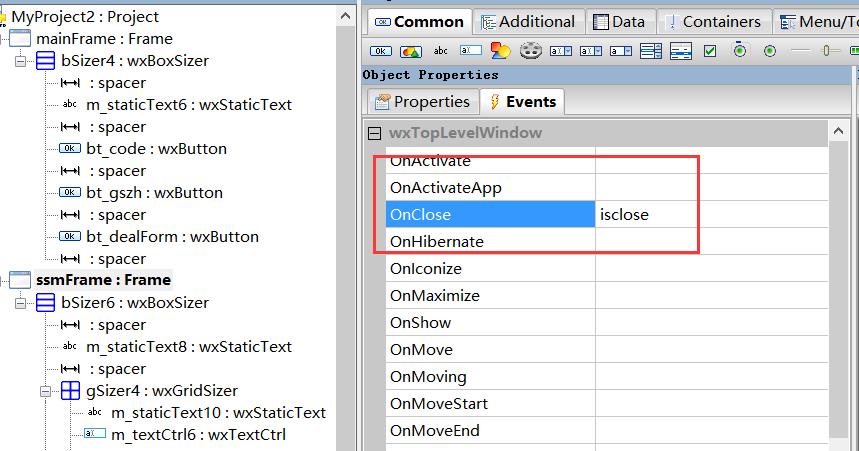This screenshot has height=451, width=859.
Task: Choose the wxStaticText abc palette icon
Action: (441, 51)
